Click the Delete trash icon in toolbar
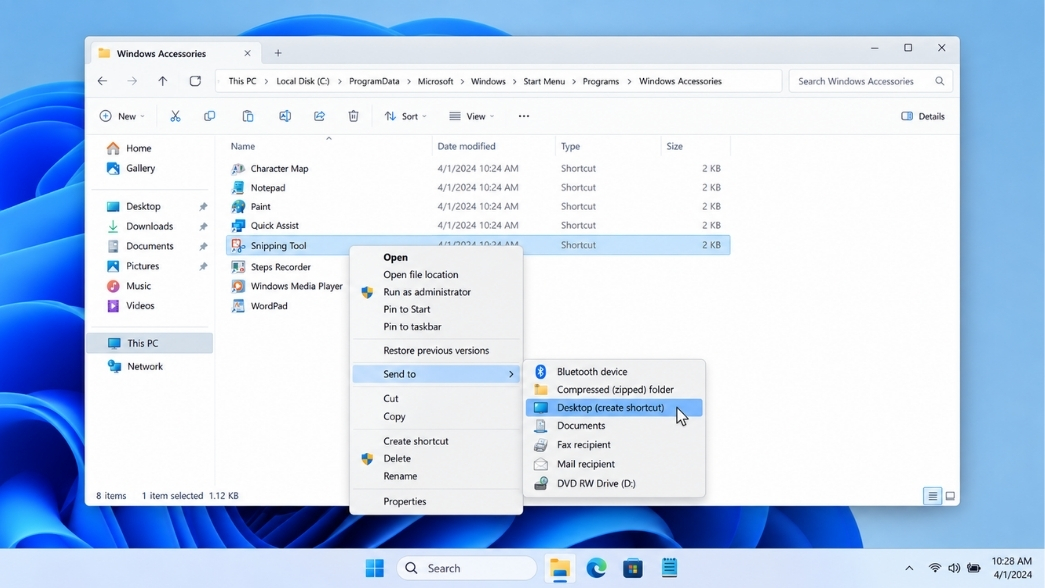This screenshot has height=588, width=1045. [353, 116]
